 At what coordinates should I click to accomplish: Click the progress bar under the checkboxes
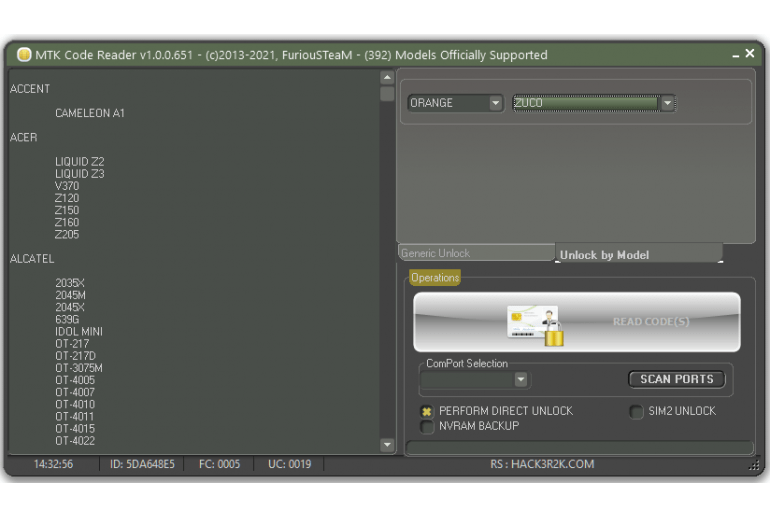pyautogui.click(x=579, y=447)
